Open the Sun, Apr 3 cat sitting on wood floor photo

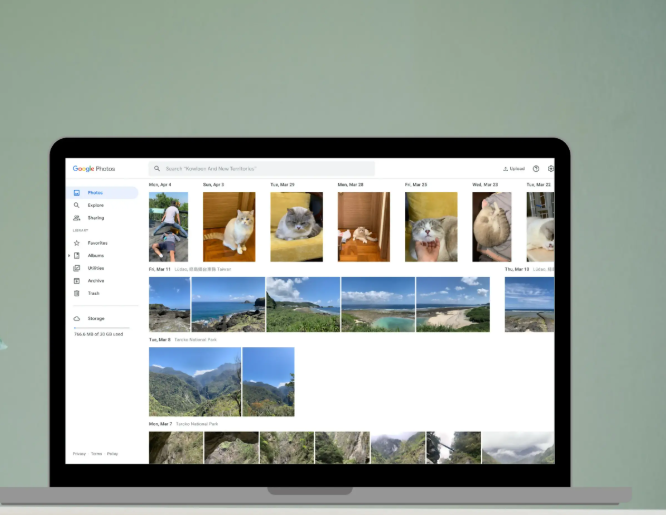point(229,227)
